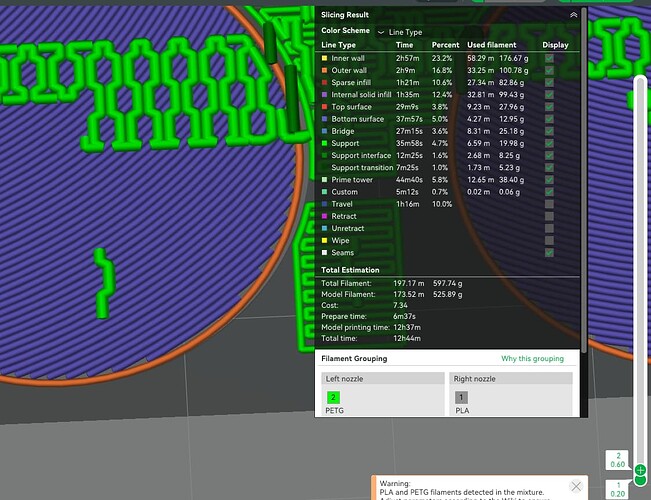Click the Seams white color swatch
The height and width of the screenshot is (500, 651).
click(325, 252)
